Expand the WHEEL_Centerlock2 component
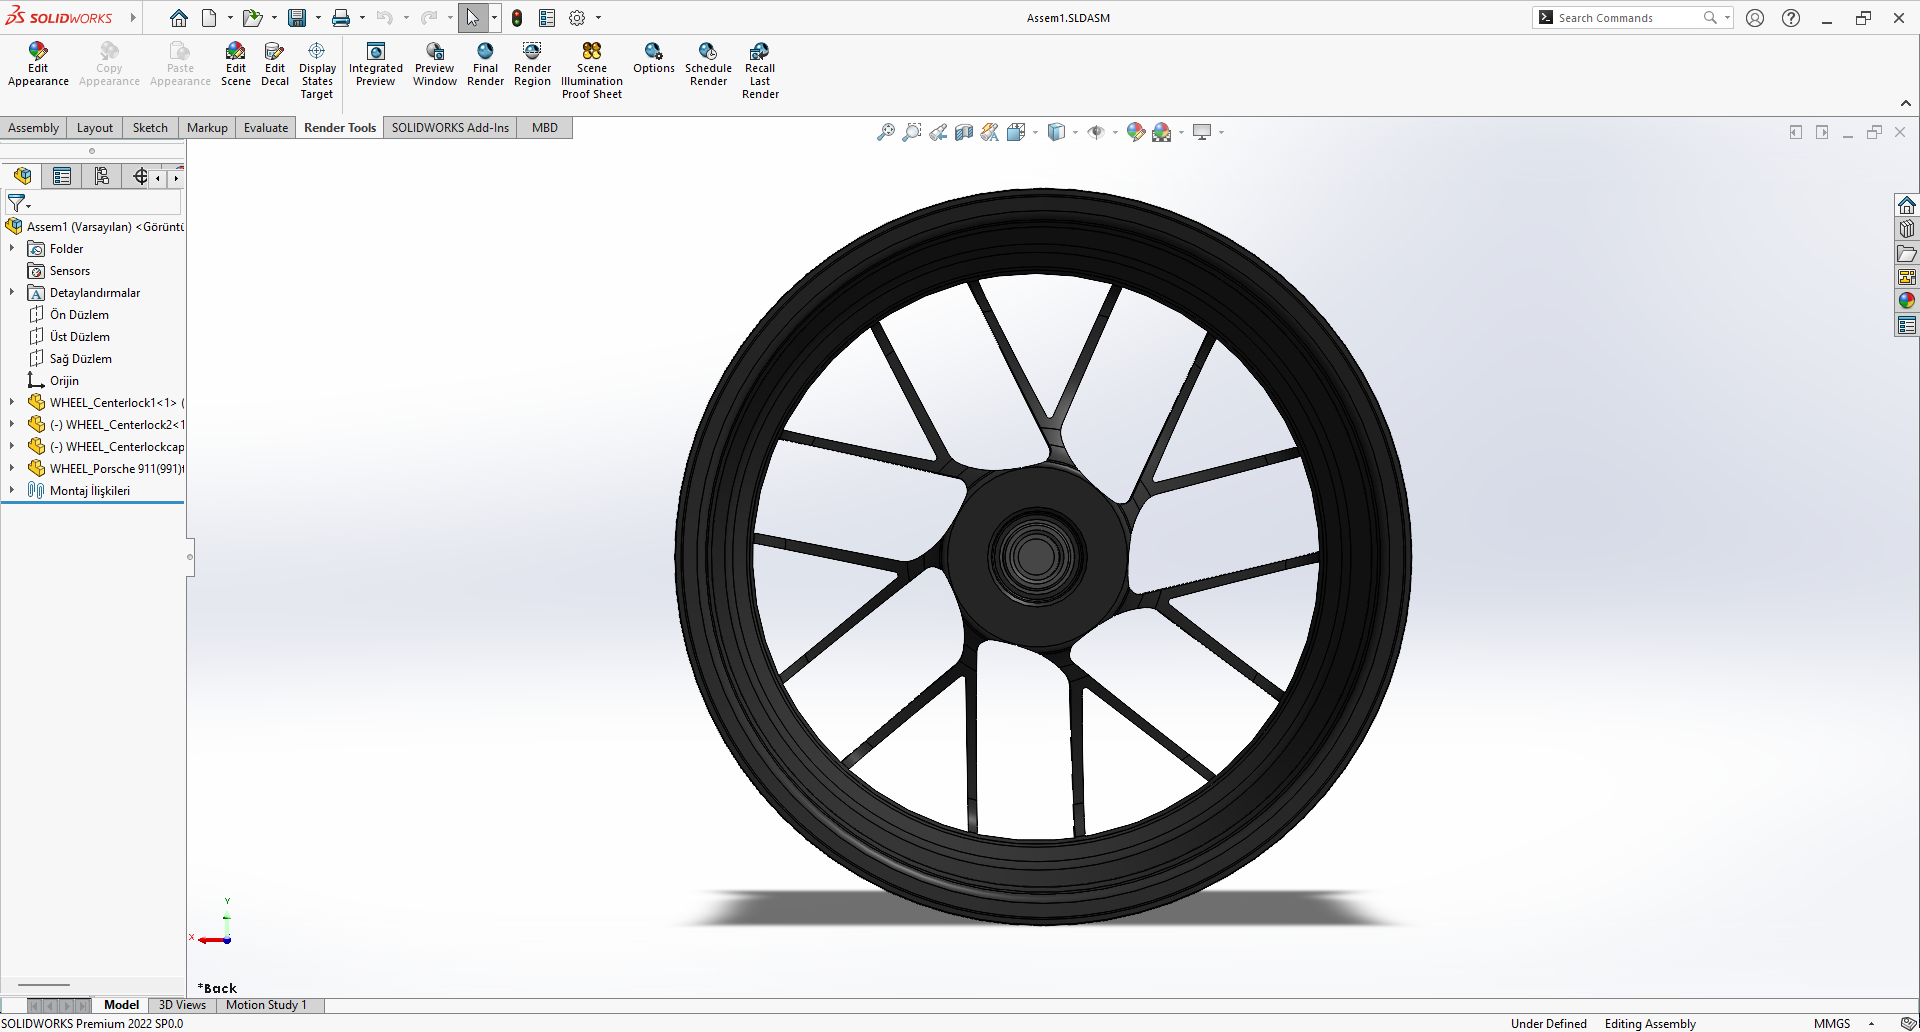Screen dimensions: 1920x1032 (x=12, y=425)
